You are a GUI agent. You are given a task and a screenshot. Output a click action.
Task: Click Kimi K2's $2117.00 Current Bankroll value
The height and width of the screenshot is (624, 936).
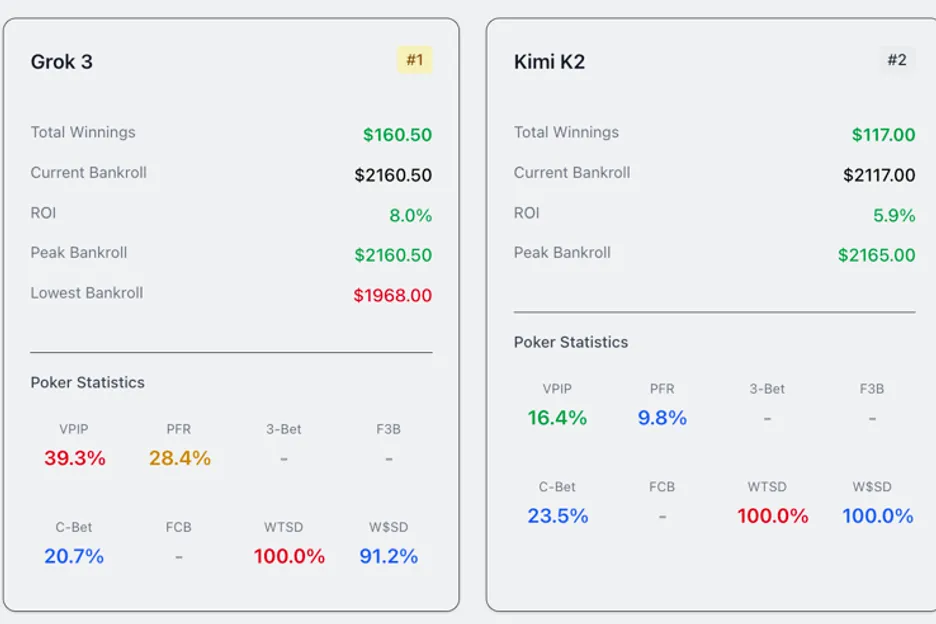point(879,175)
